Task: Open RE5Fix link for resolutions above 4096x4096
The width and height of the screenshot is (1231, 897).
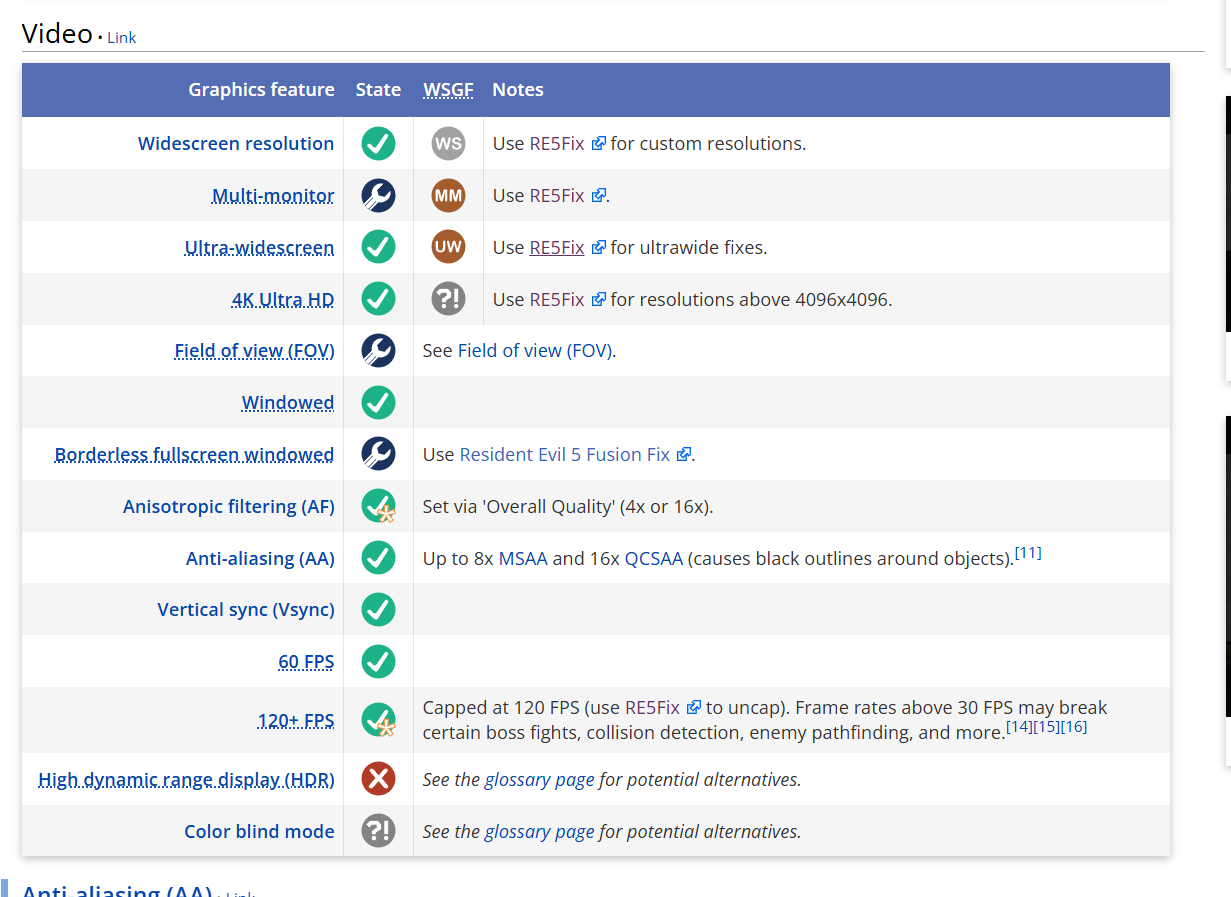Action: (x=557, y=299)
